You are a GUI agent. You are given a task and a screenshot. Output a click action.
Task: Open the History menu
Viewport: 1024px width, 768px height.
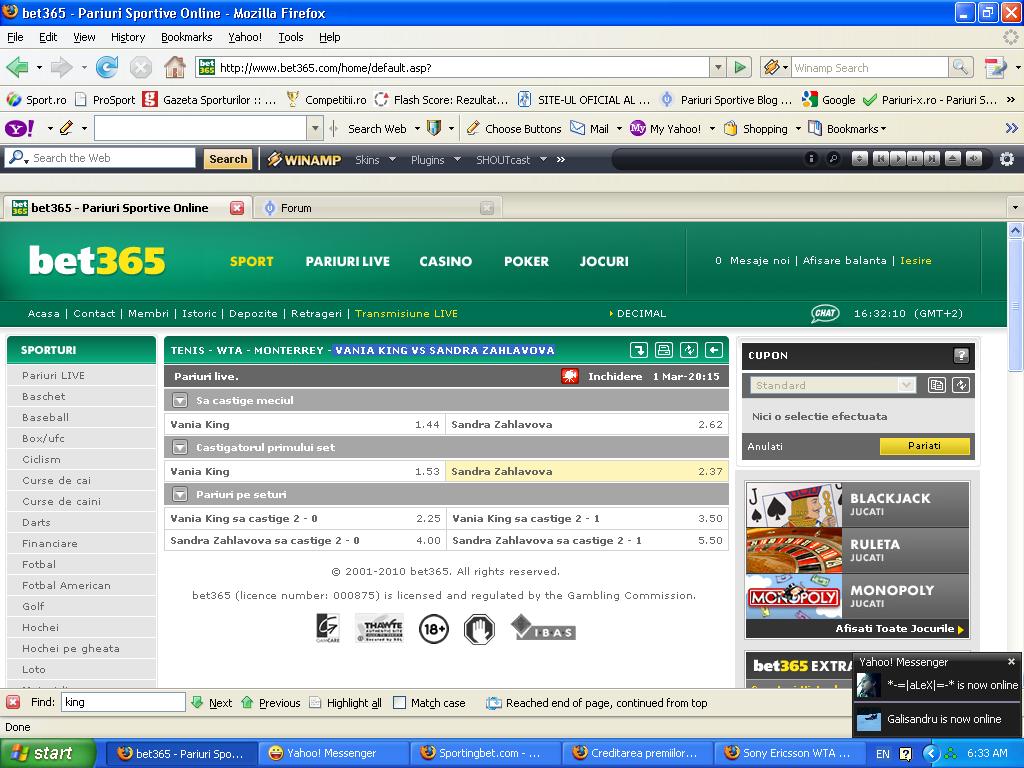point(128,37)
